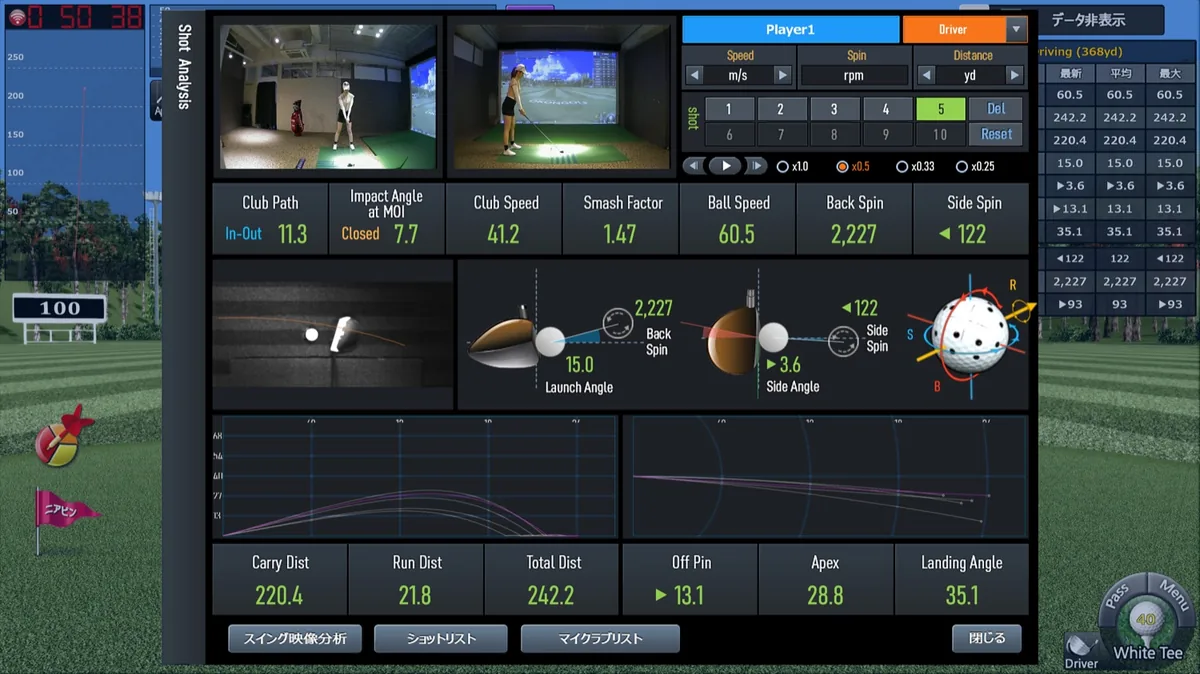Select highlighted shot number 5

click(940, 109)
